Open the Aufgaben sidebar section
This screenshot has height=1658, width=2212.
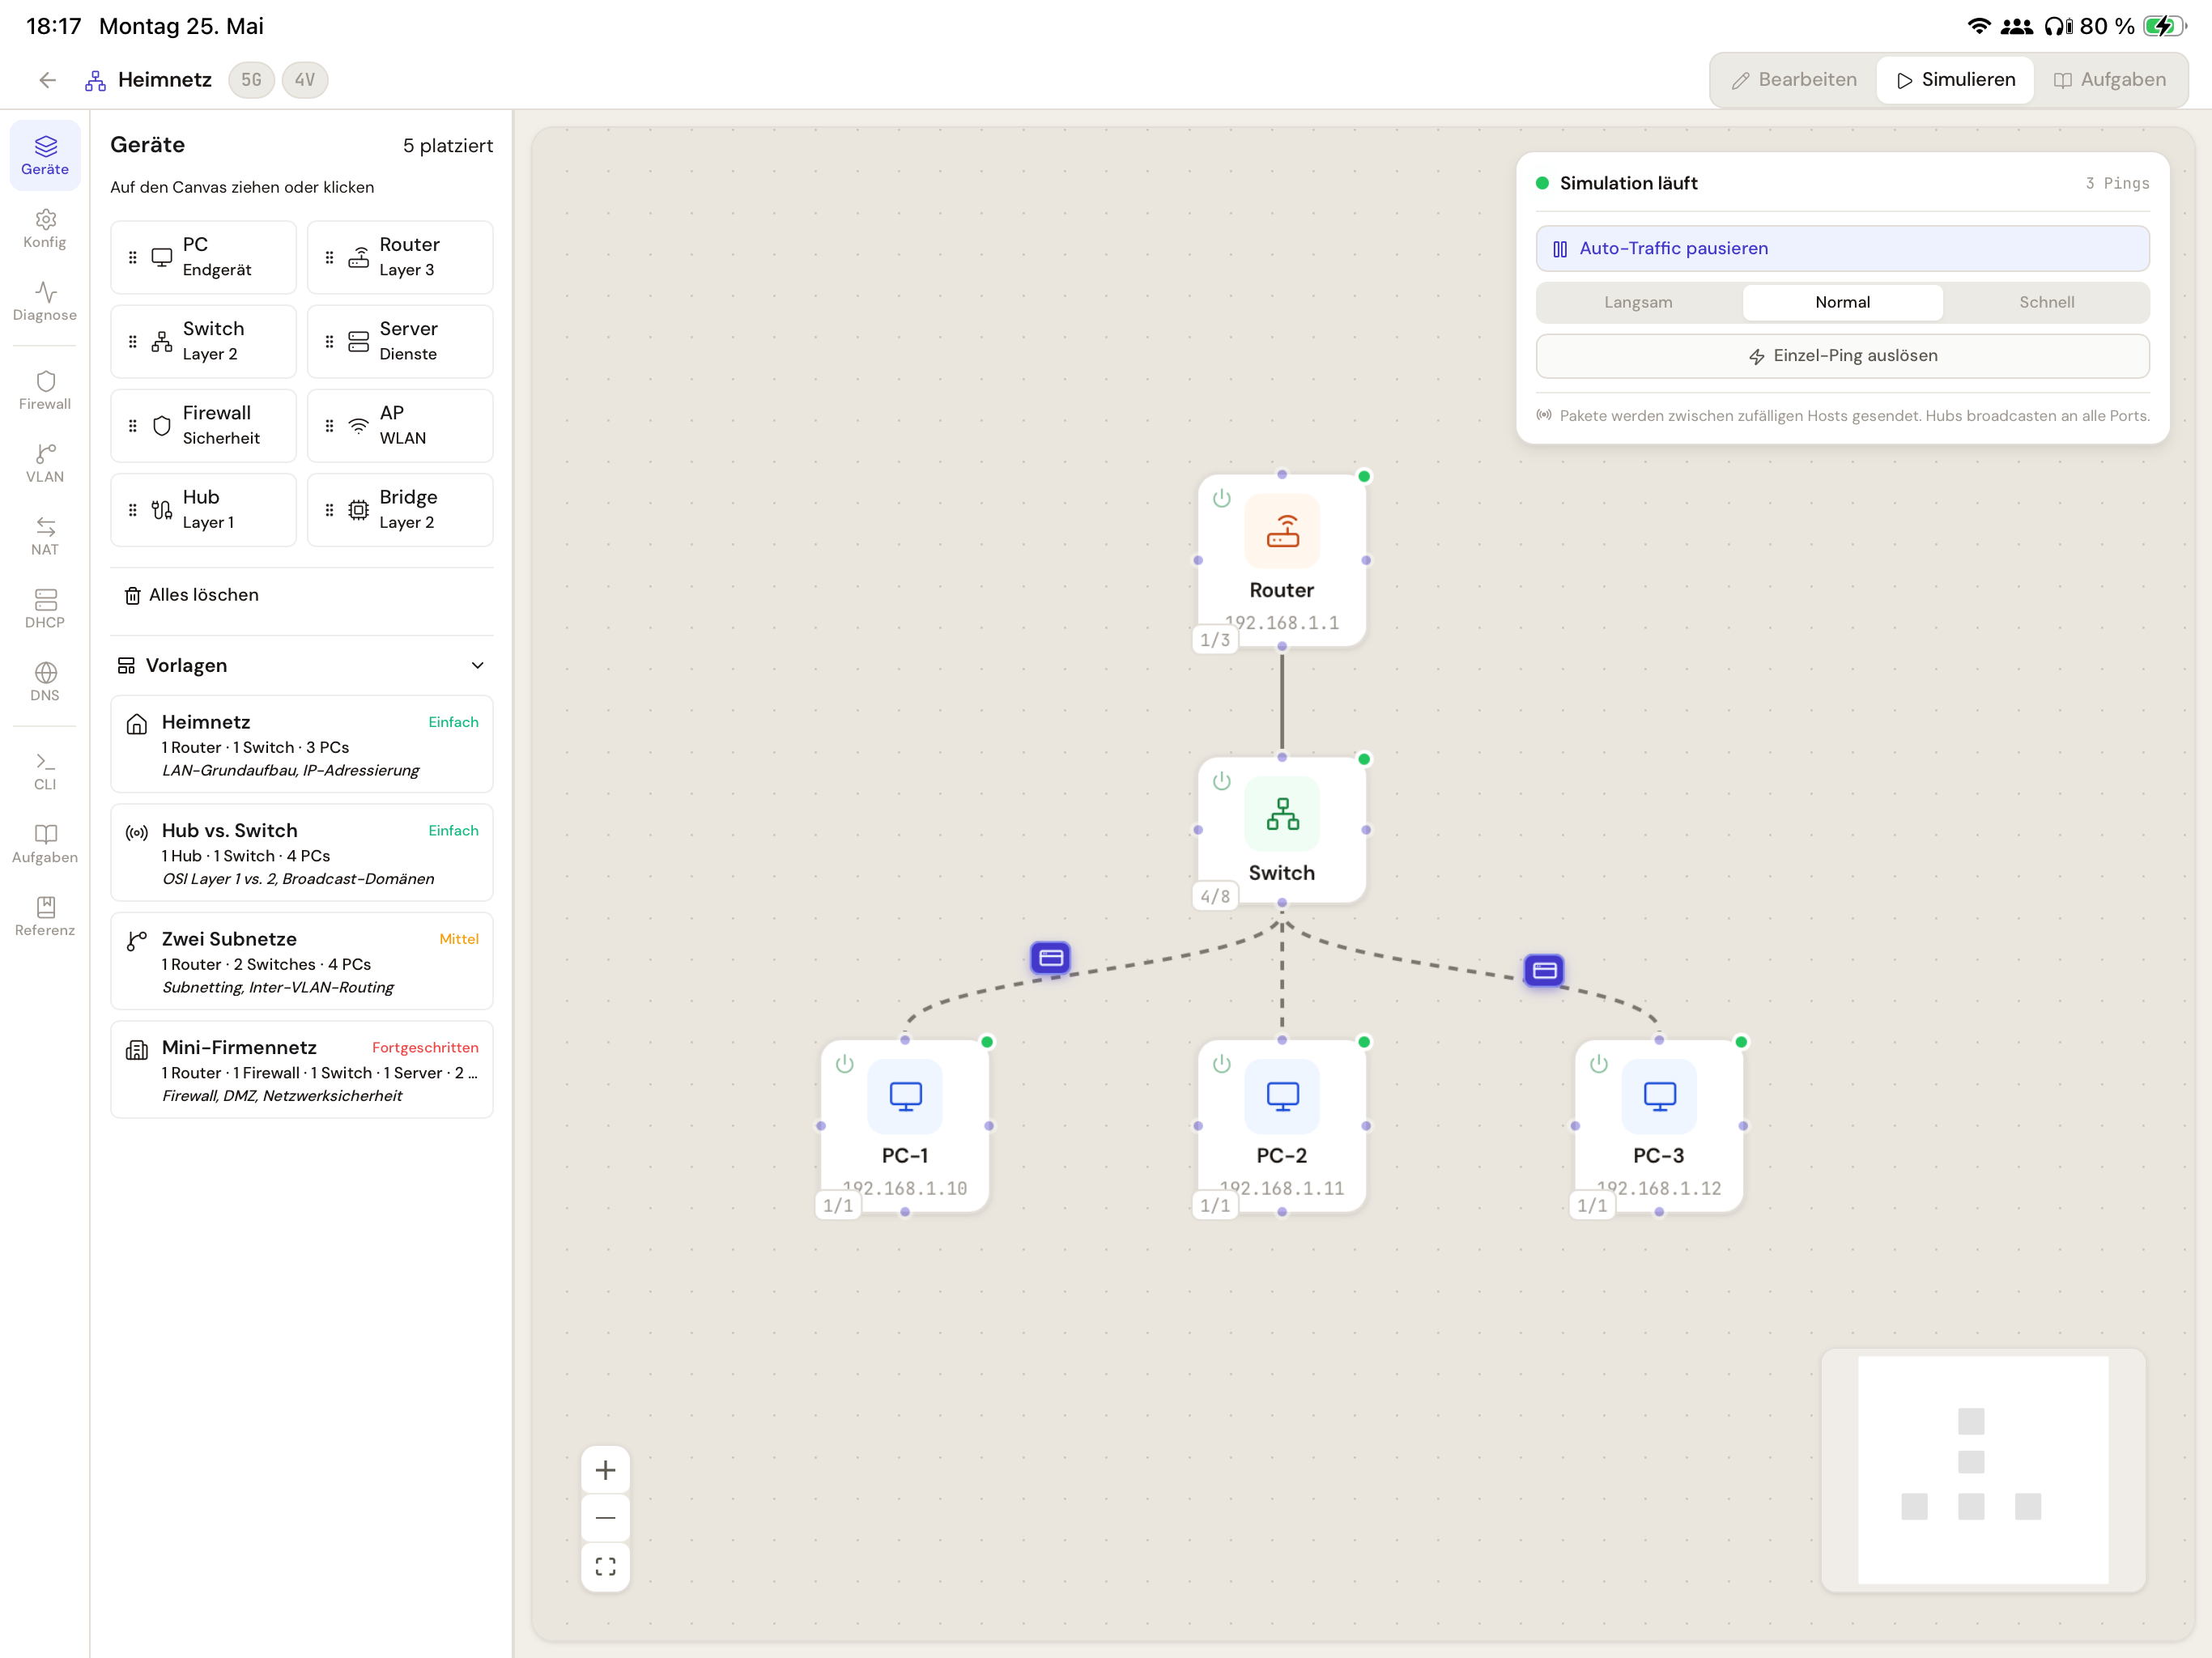coord(45,845)
